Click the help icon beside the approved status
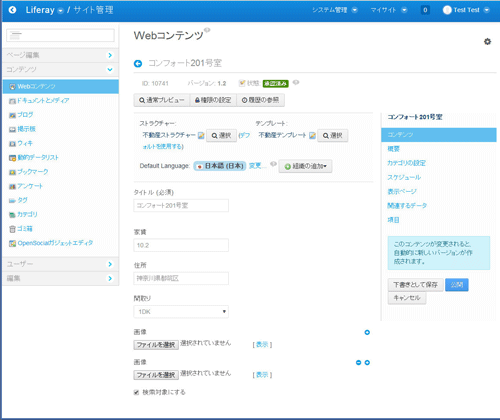This screenshot has width=500, height=420. [296, 82]
